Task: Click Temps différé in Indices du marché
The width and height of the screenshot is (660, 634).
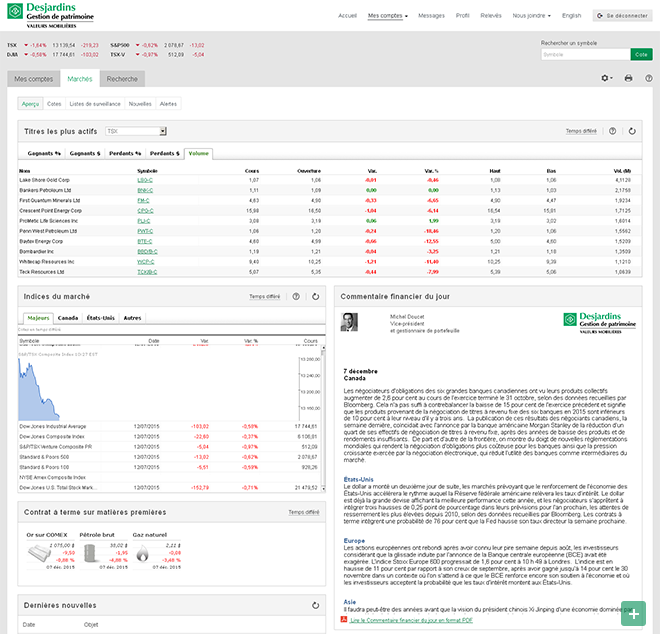Action: 264,296
